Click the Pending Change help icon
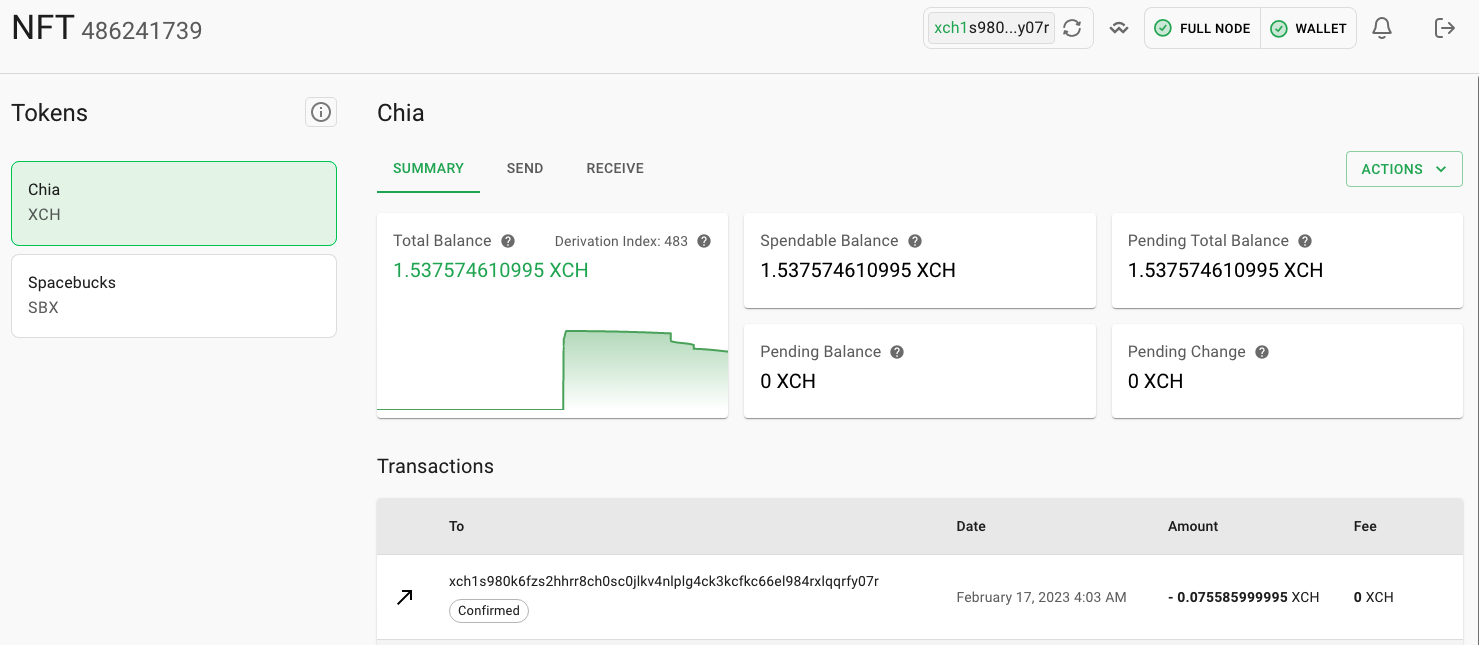This screenshot has height=645, width=1479. [1261, 351]
